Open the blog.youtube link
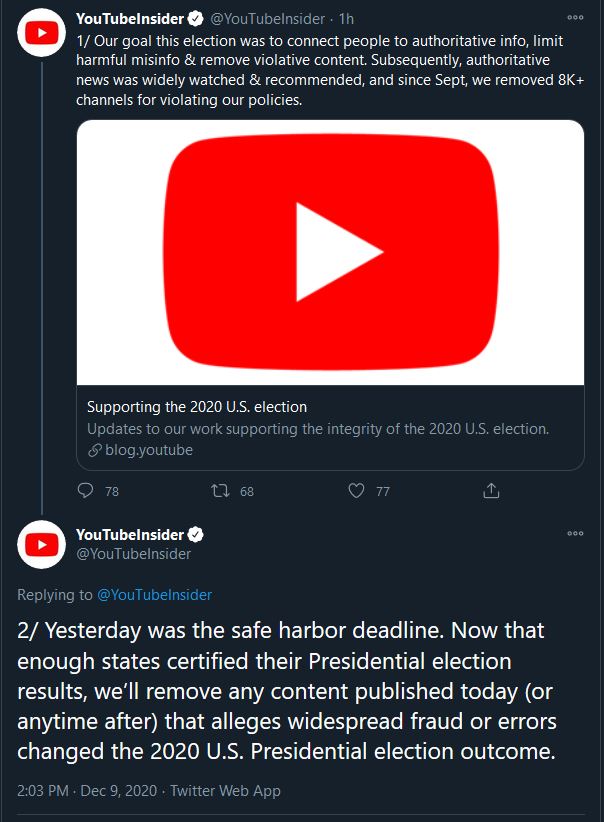Viewport: 604px width, 822px height. pyautogui.click(x=148, y=450)
